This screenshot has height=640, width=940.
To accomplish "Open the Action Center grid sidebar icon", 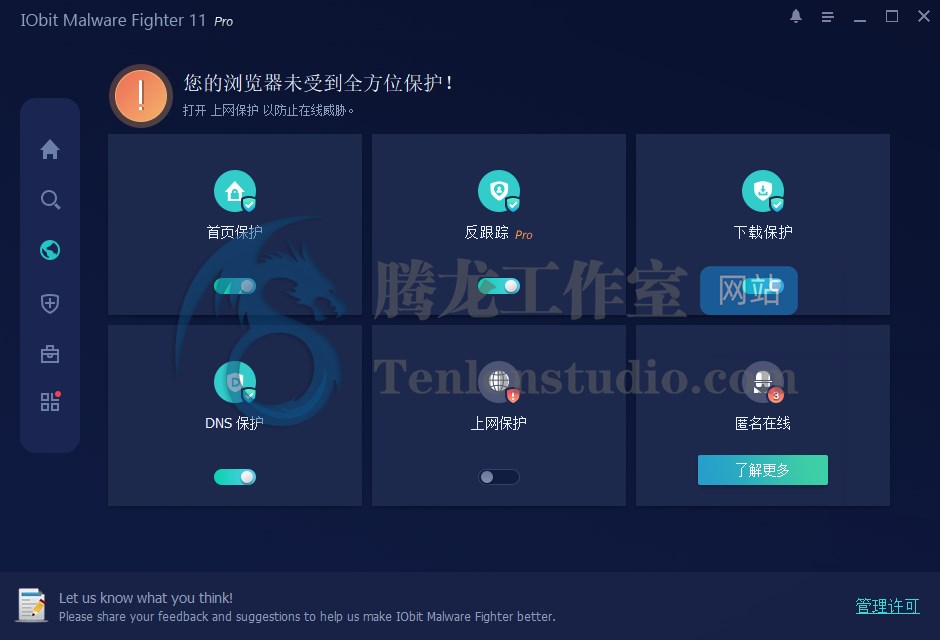I will (50, 401).
